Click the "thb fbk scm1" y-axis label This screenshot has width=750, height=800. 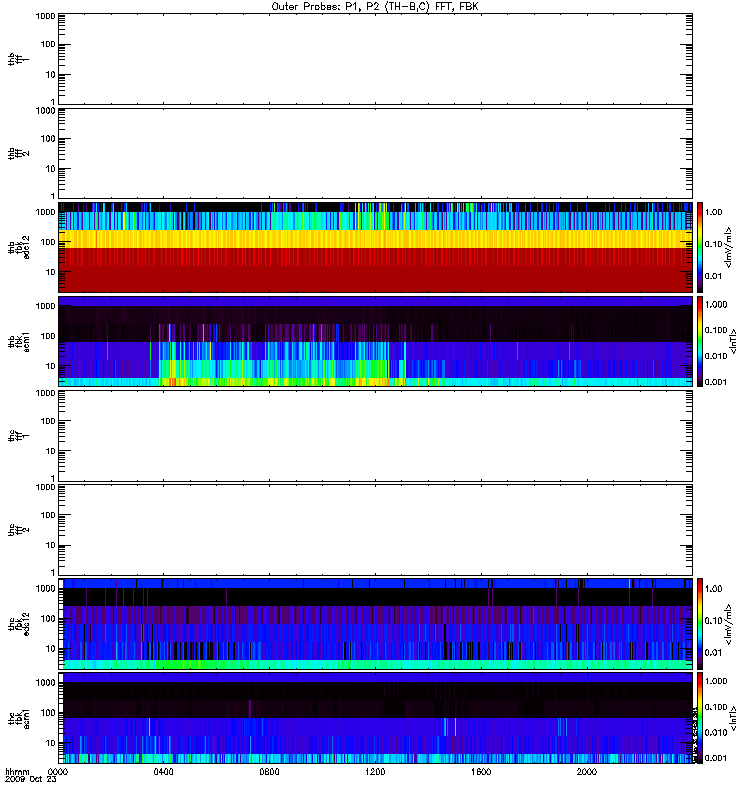[x=19, y=341]
